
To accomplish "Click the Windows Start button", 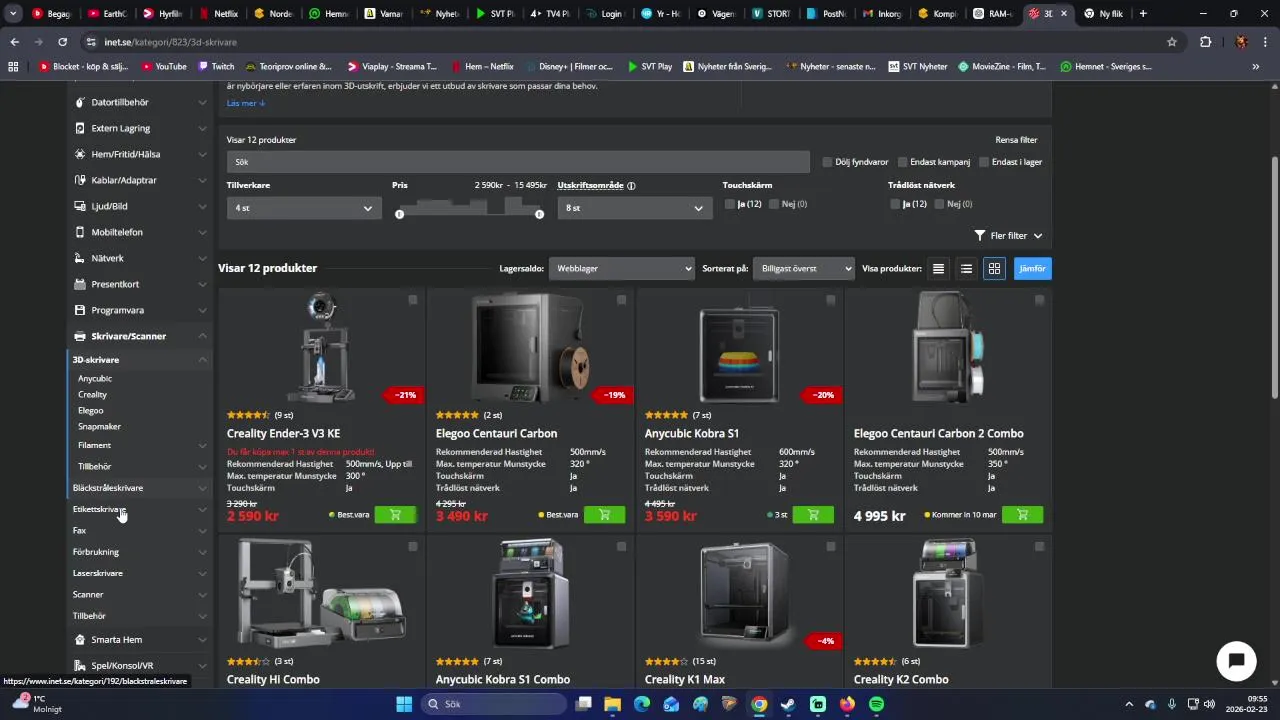I will coord(404,704).
